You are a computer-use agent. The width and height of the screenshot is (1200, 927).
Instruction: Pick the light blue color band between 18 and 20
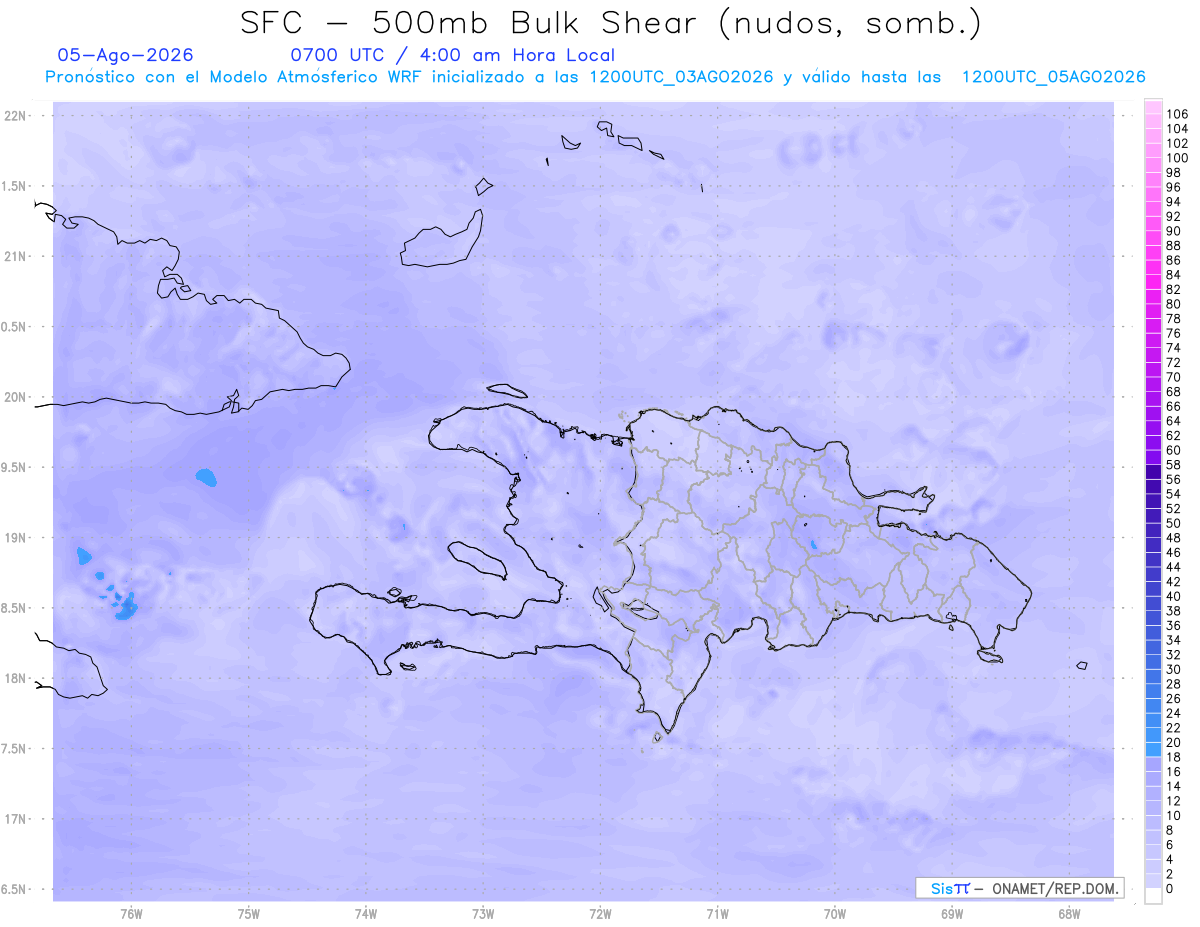coord(1153,749)
